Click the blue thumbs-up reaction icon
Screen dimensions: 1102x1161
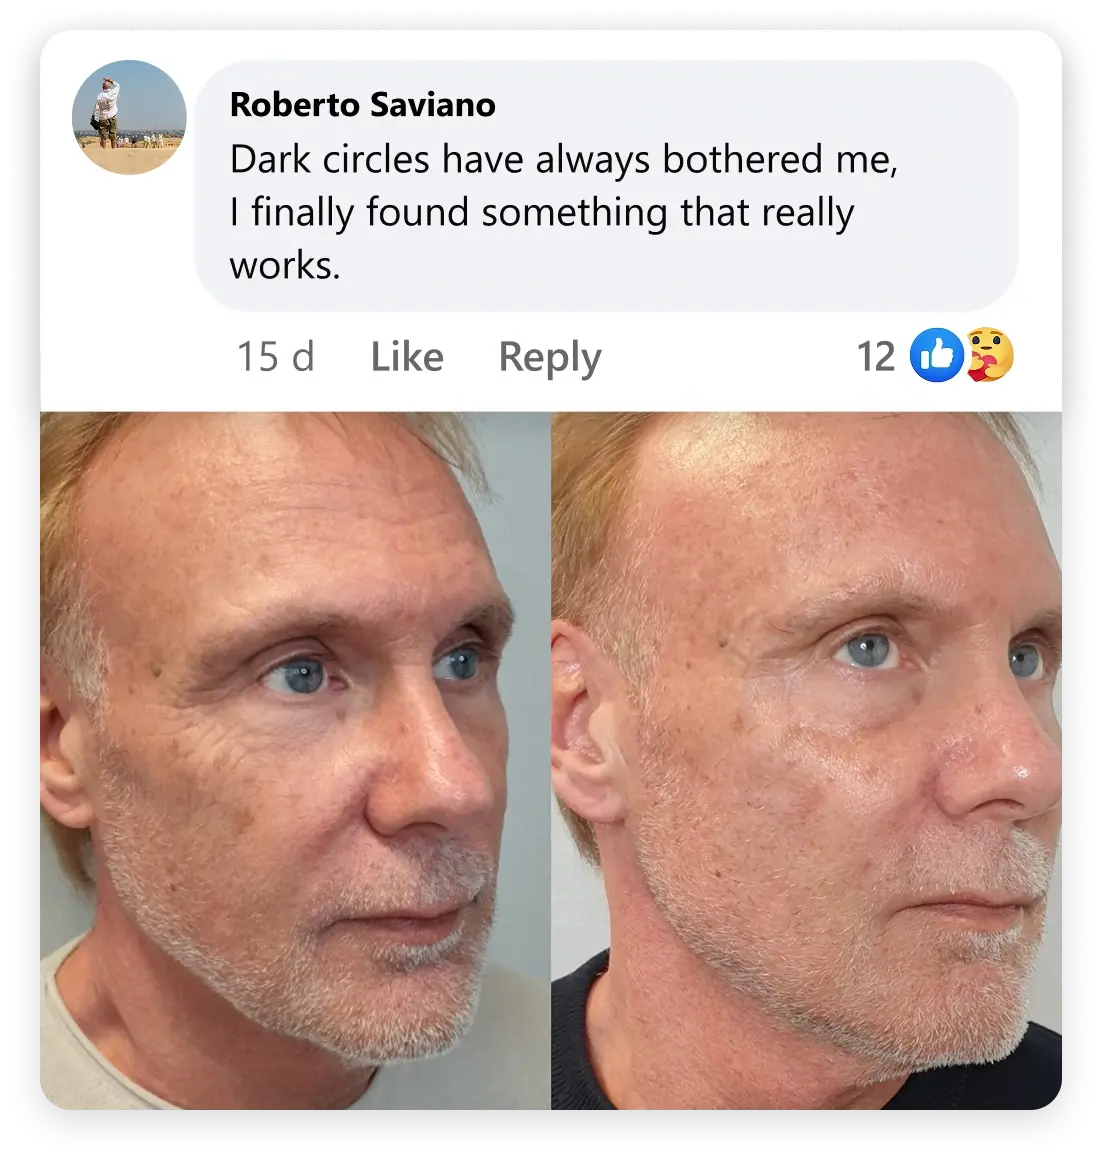pos(937,355)
